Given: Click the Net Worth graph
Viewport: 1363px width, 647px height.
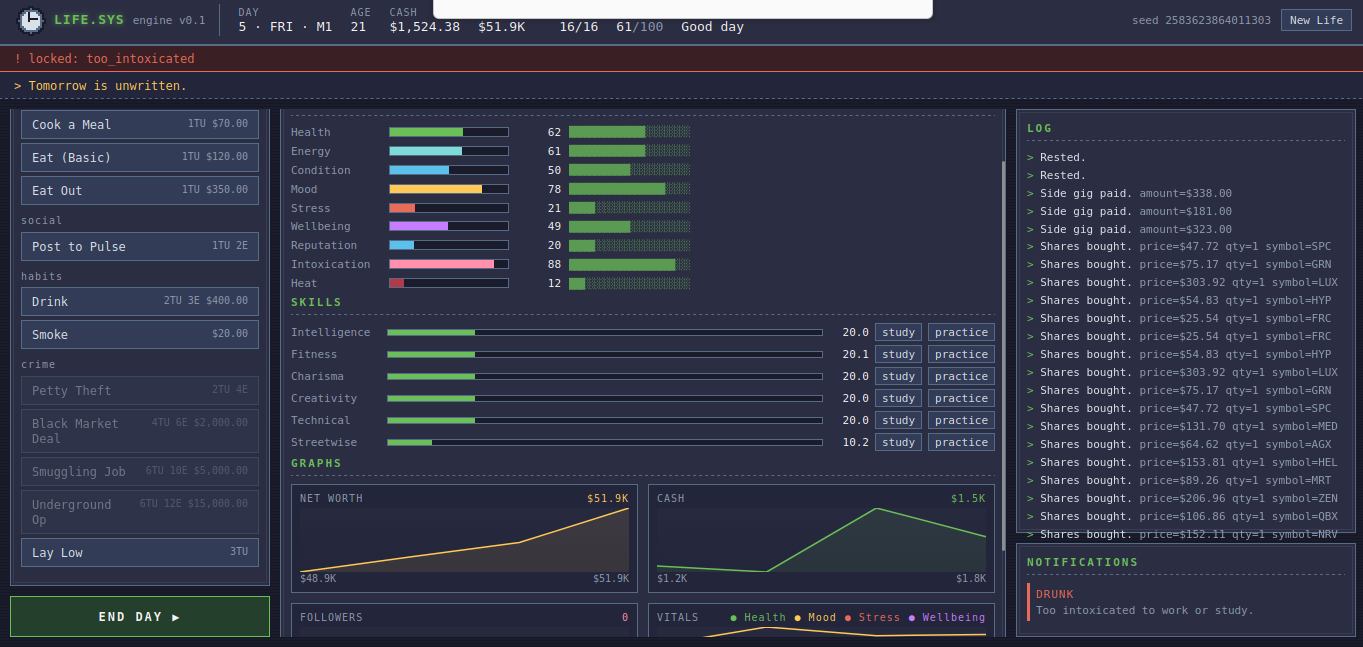Looking at the screenshot, I should pos(464,538).
